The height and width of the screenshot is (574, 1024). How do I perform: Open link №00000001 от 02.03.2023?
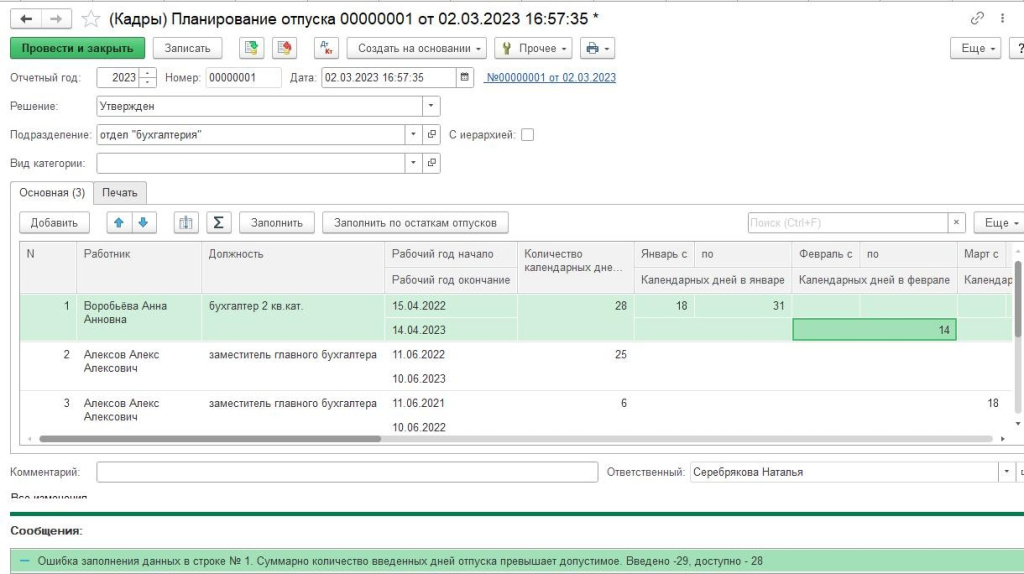click(x=550, y=78)
